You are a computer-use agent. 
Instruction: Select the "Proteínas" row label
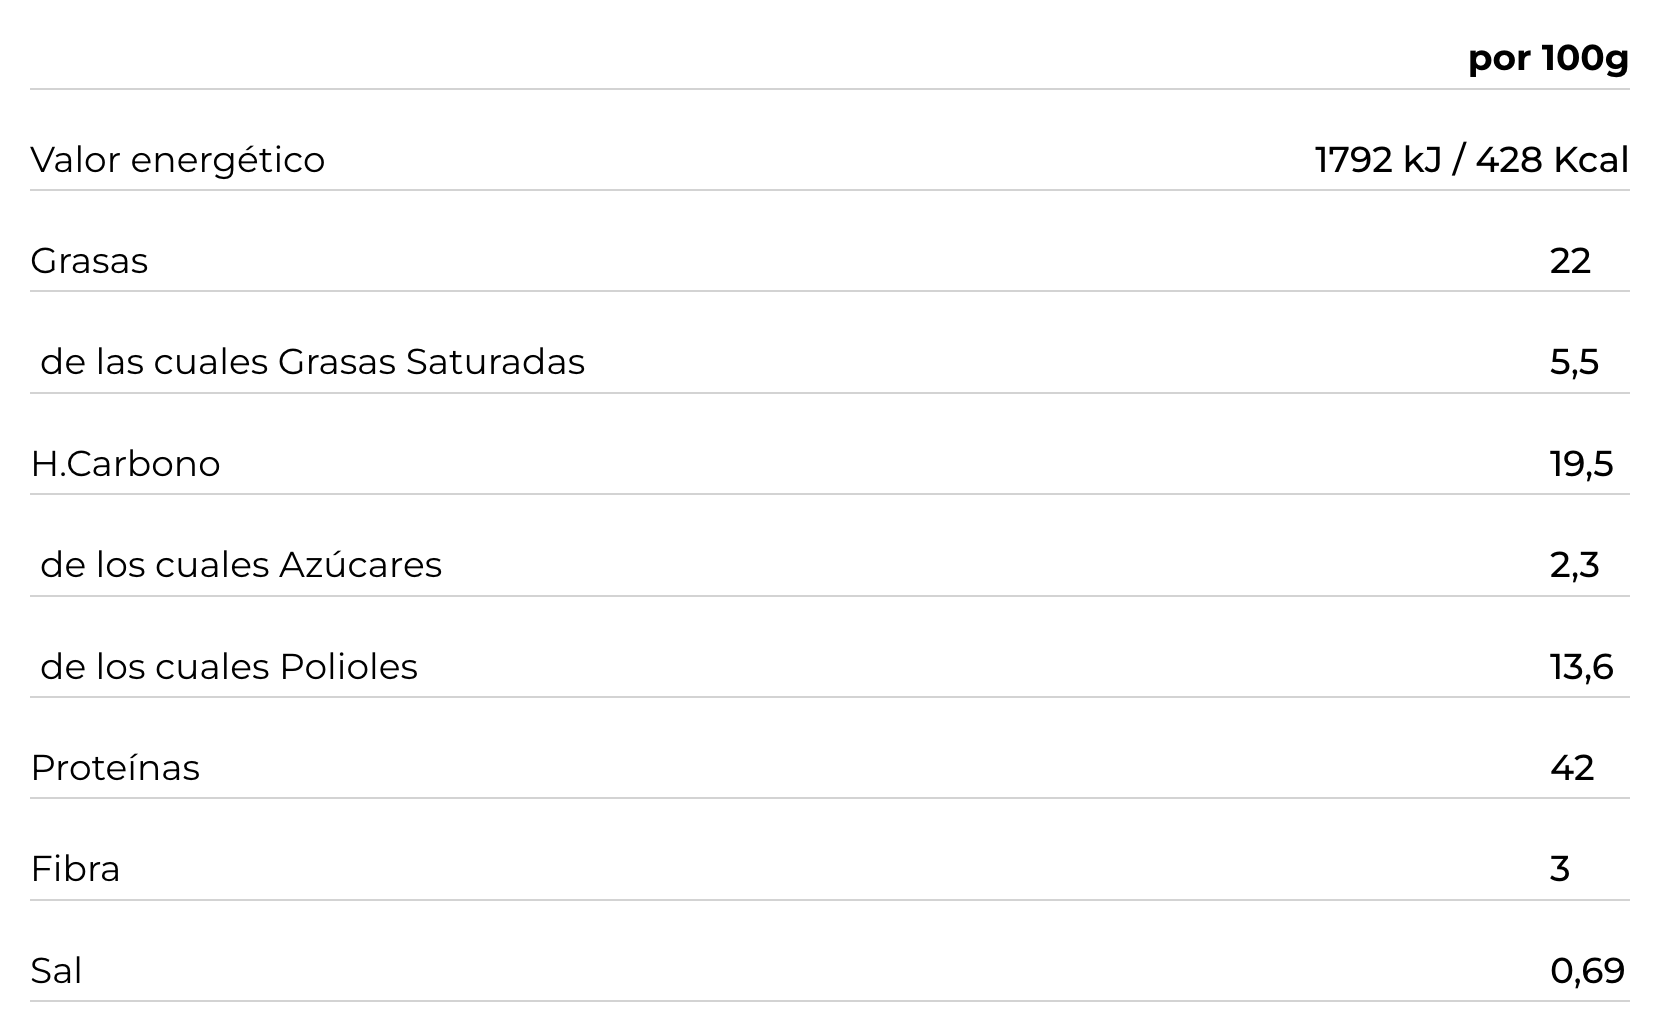click(115, 768)
